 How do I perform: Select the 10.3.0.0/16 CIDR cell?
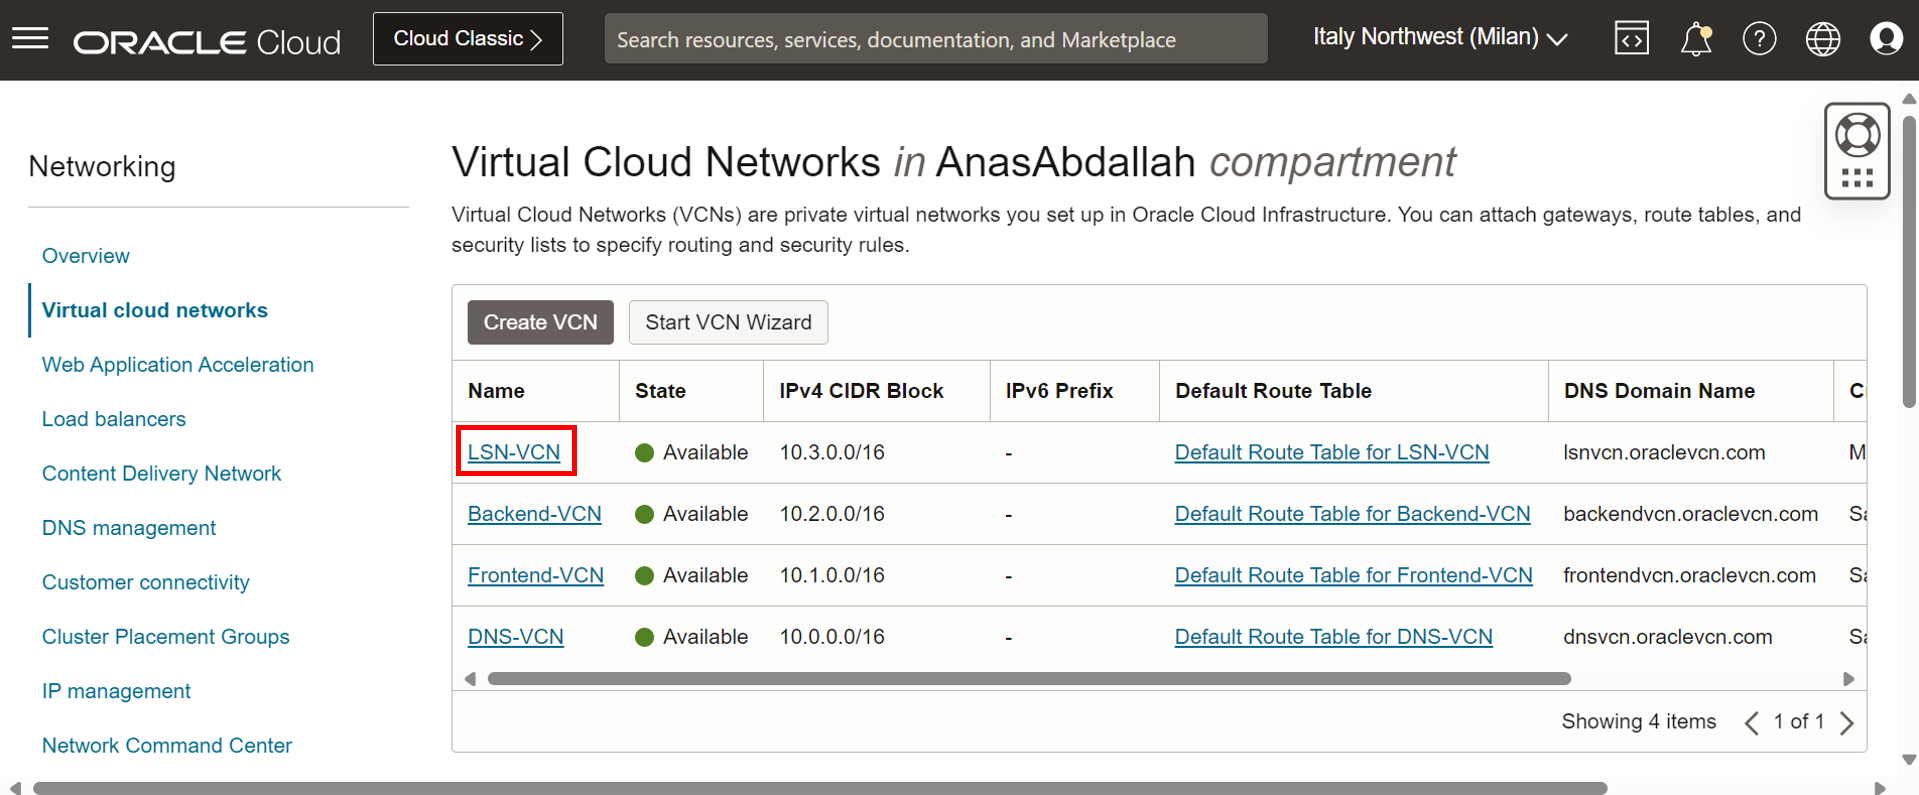click(832, 452)
